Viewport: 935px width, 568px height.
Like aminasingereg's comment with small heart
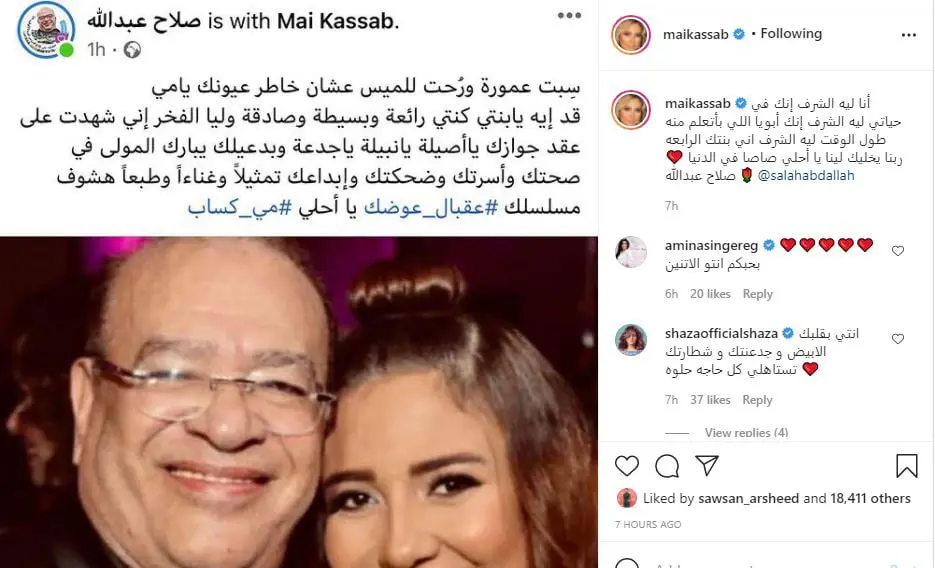tap(897, 251)
